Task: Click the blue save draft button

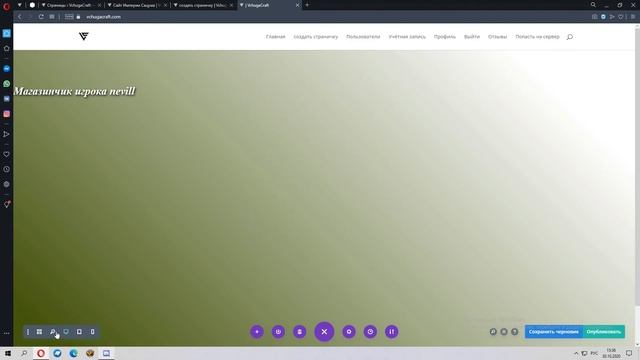Action: click(x=553, y=332)
